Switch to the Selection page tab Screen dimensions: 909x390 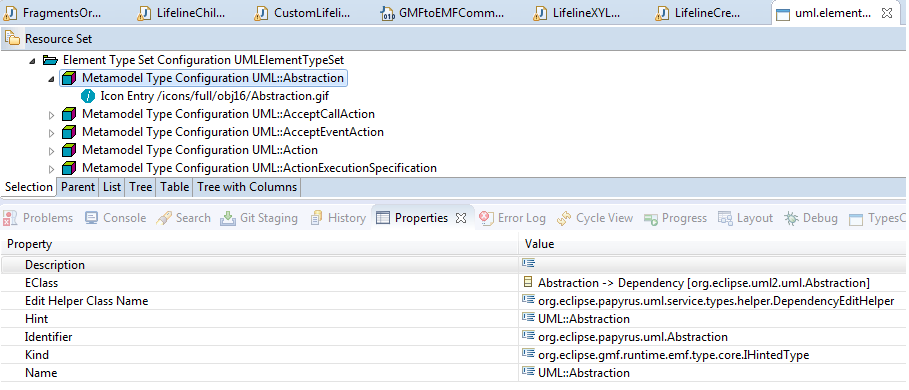pyautogui.click(x=28, y=187)
